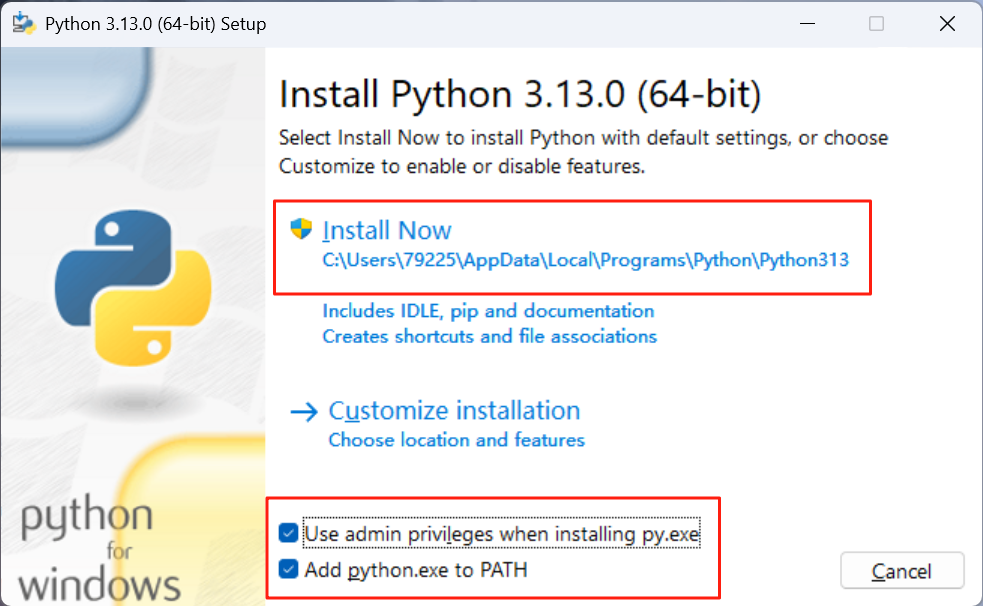The width and height of the screenshot is (983, 606).
Task: Click the Cancel button
Action: pyautogui.click(x=902, y=570)
